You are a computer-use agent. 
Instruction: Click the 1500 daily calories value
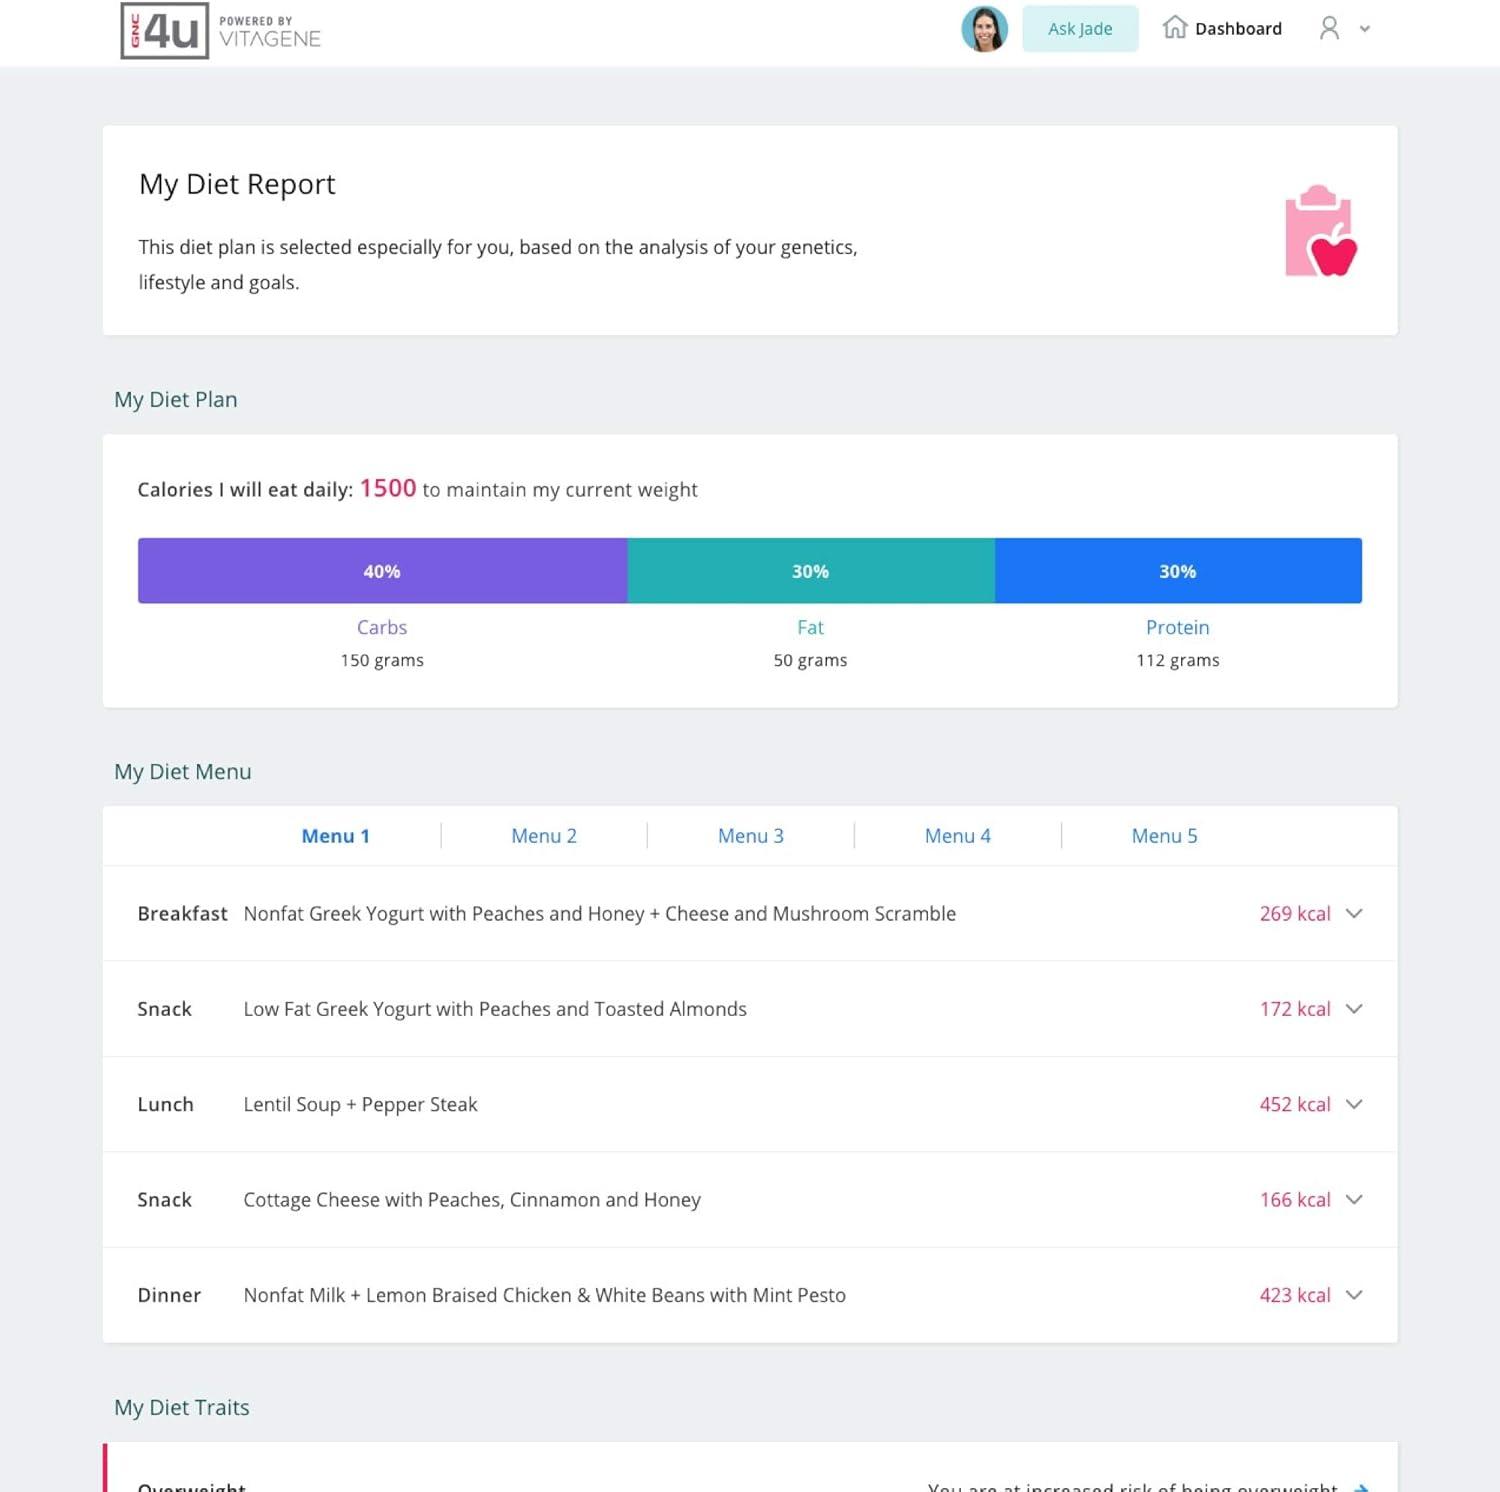(x=388, y=488)
